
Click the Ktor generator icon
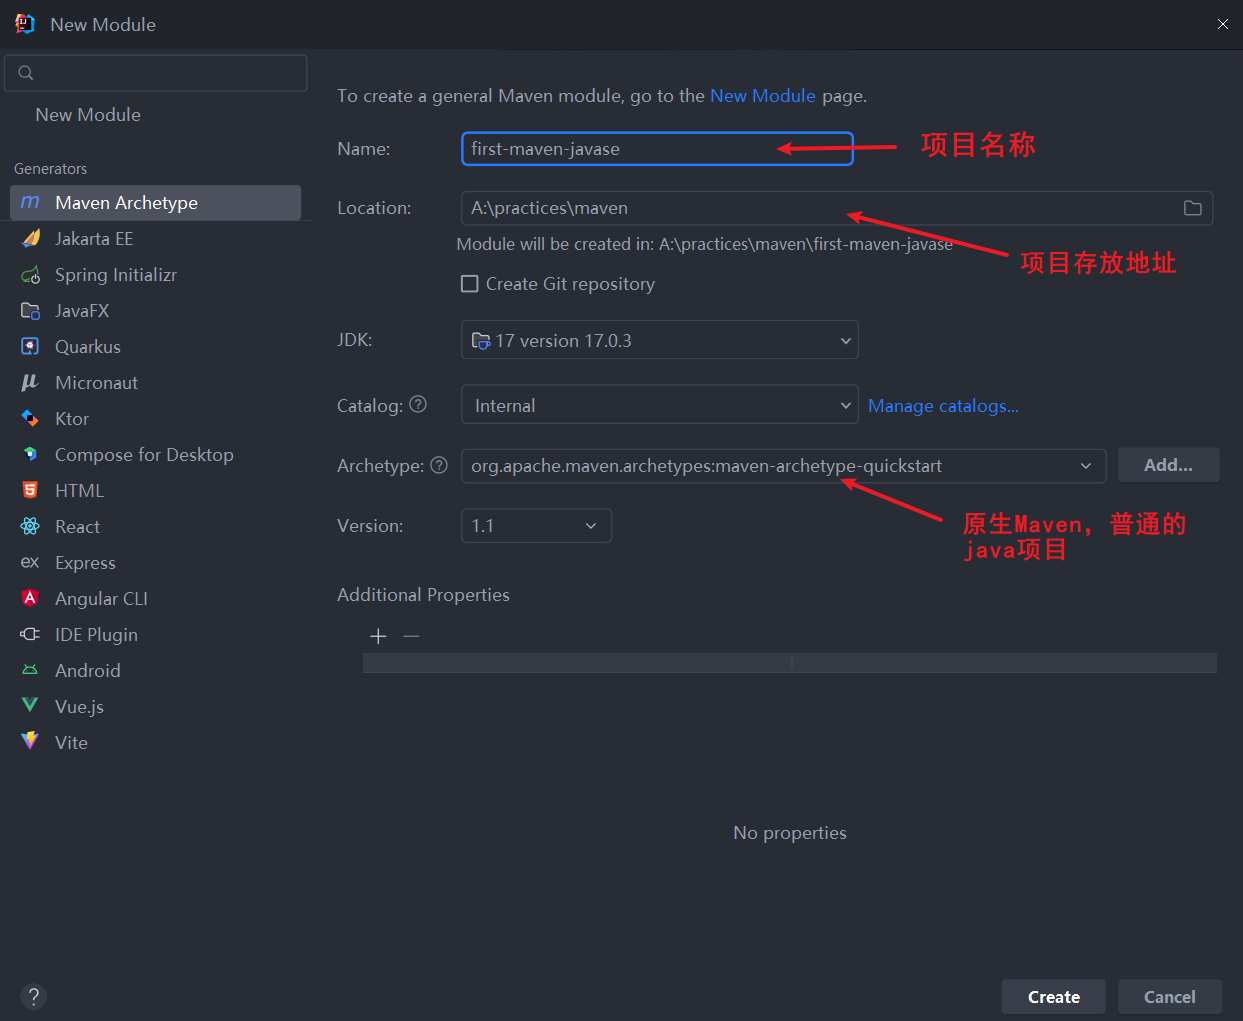31,418
